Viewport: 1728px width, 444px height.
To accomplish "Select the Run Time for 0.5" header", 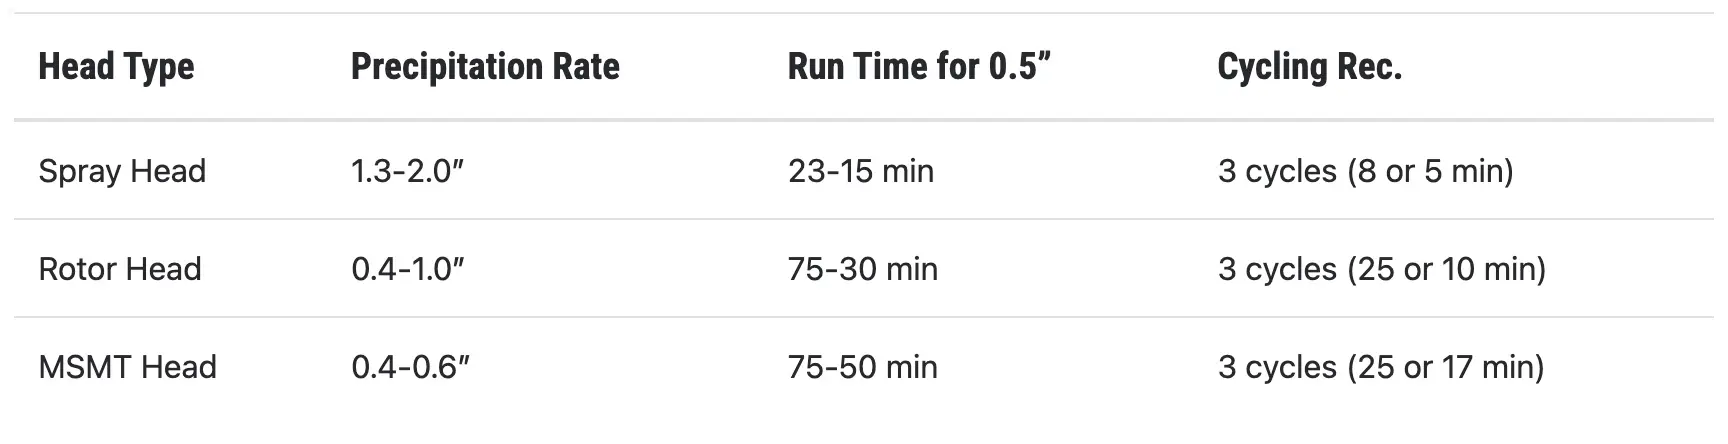I will pos(919,67).
